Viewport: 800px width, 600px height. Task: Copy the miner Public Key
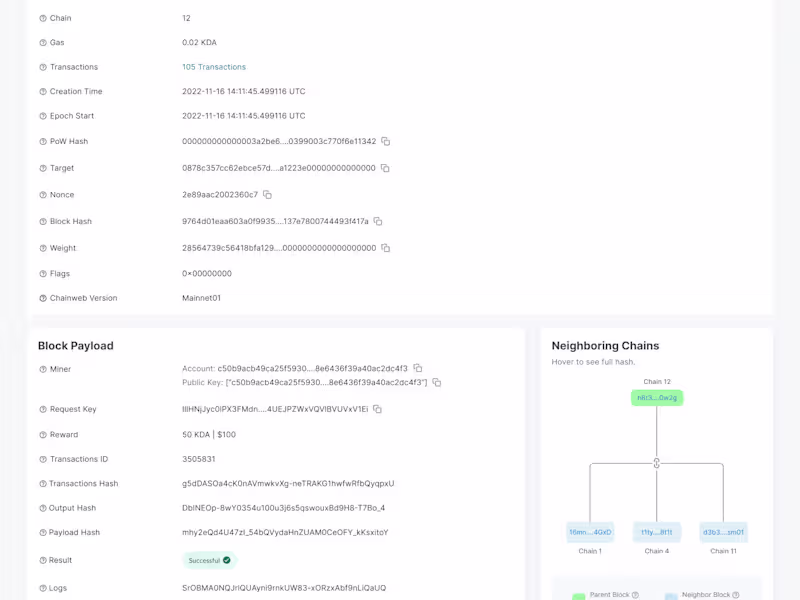tap(437, 382)
